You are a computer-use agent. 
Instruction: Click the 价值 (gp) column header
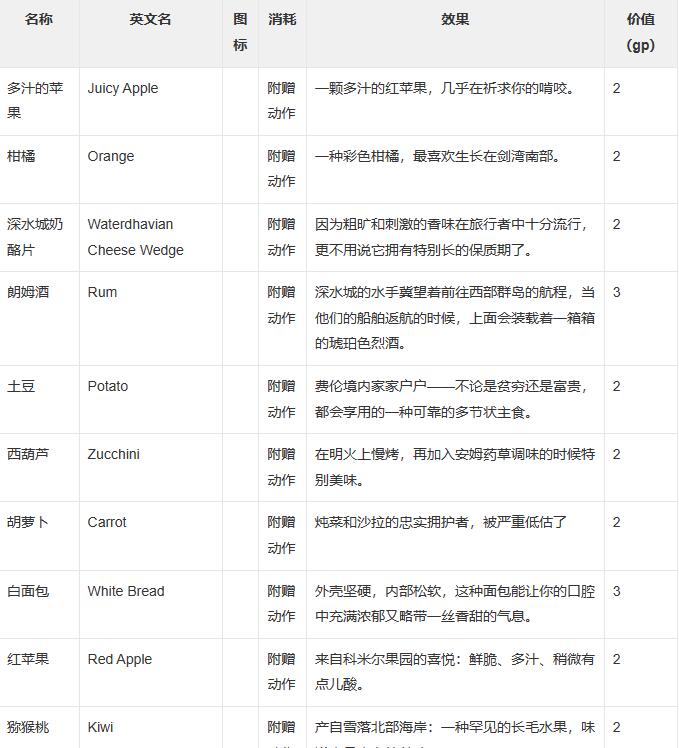[x=641, y=32]
